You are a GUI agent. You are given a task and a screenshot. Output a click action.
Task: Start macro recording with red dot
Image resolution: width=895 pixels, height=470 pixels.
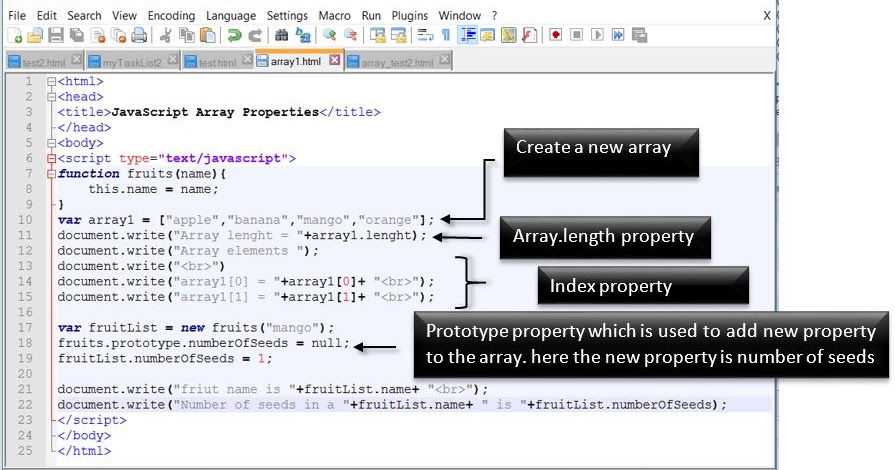(x=555, y=35)
